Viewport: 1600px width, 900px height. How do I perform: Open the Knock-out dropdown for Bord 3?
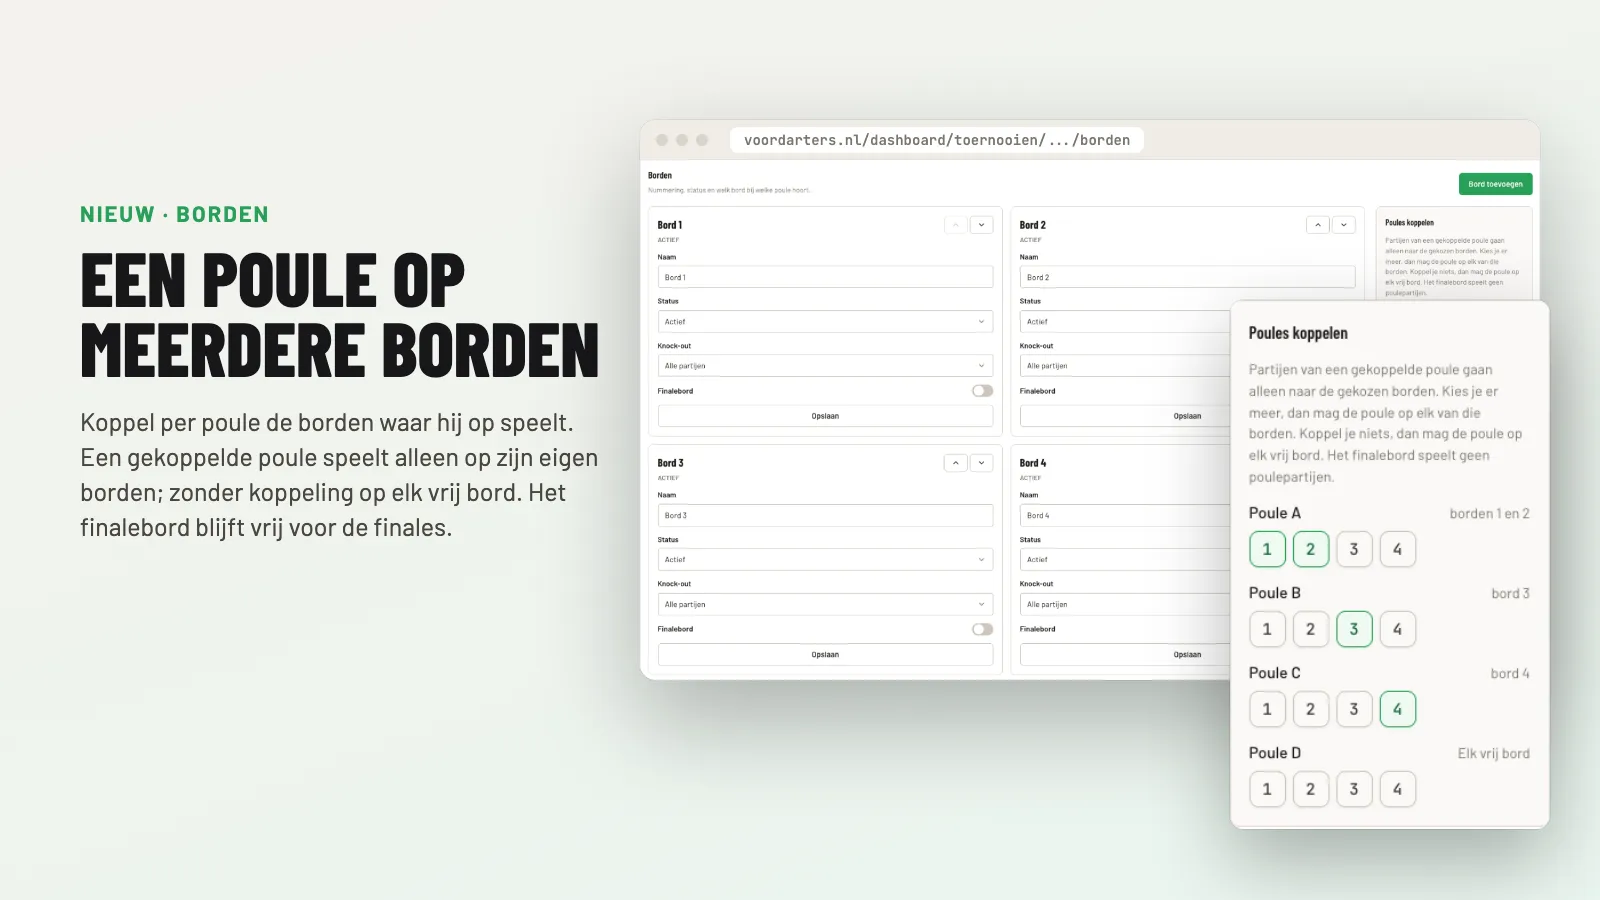[x=825, y=604]
